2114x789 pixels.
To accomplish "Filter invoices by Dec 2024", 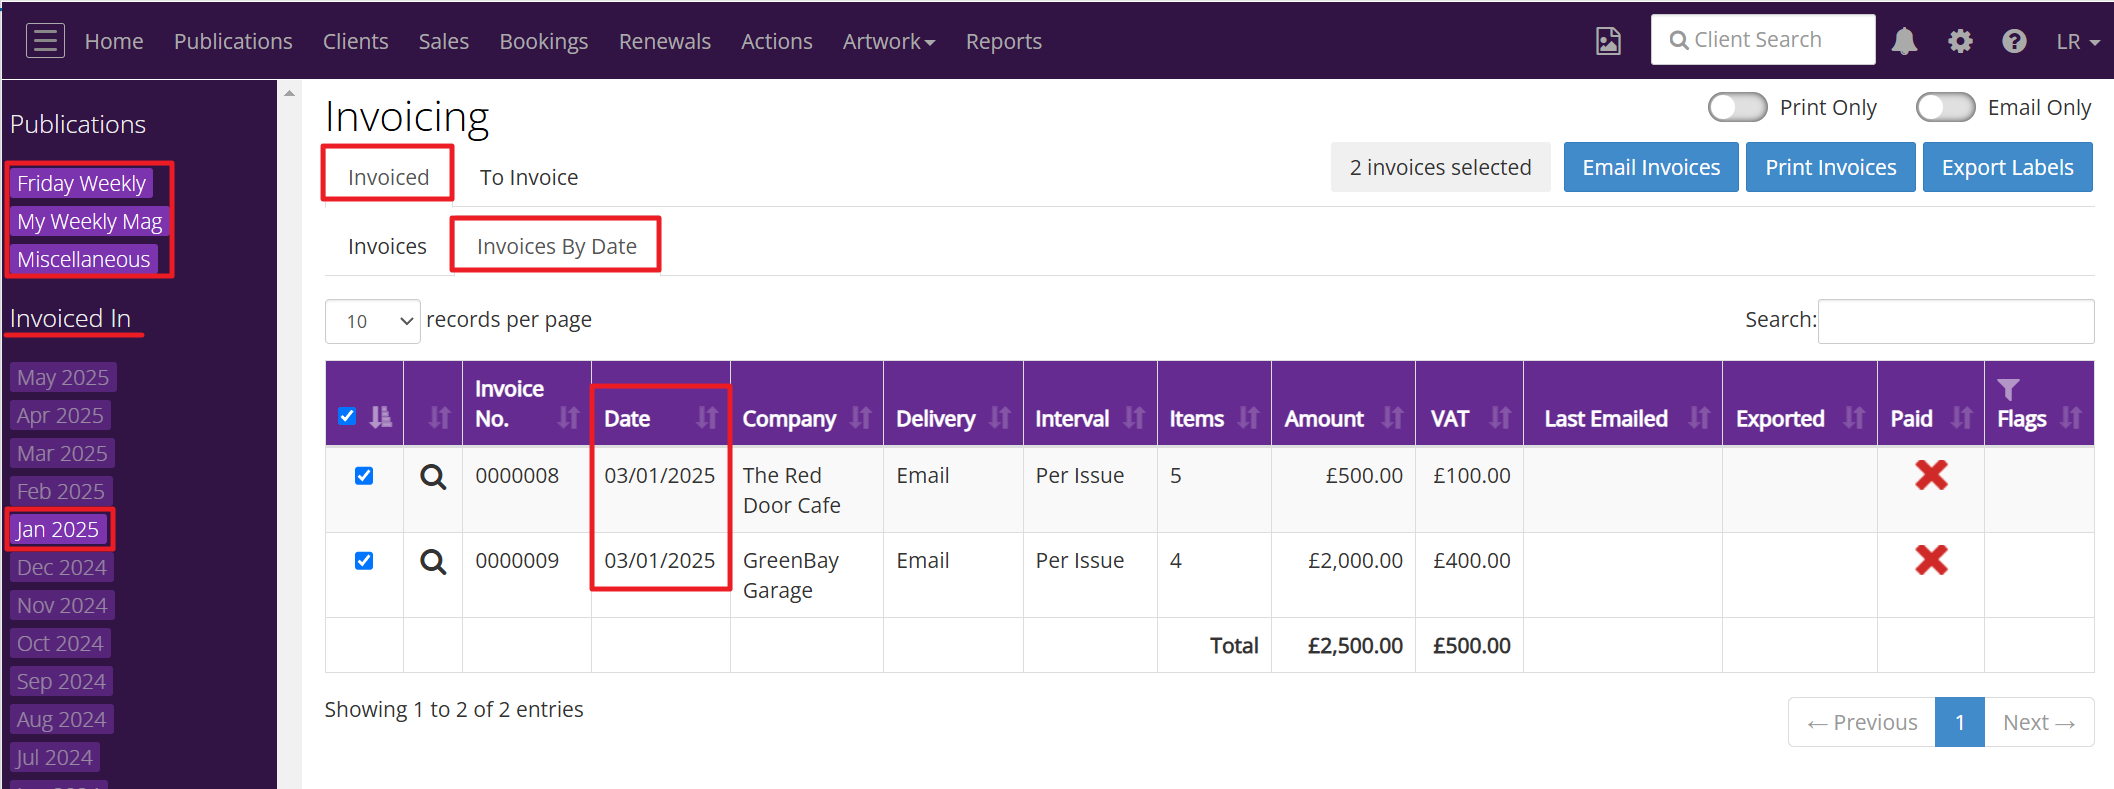I will coord(62,567).
